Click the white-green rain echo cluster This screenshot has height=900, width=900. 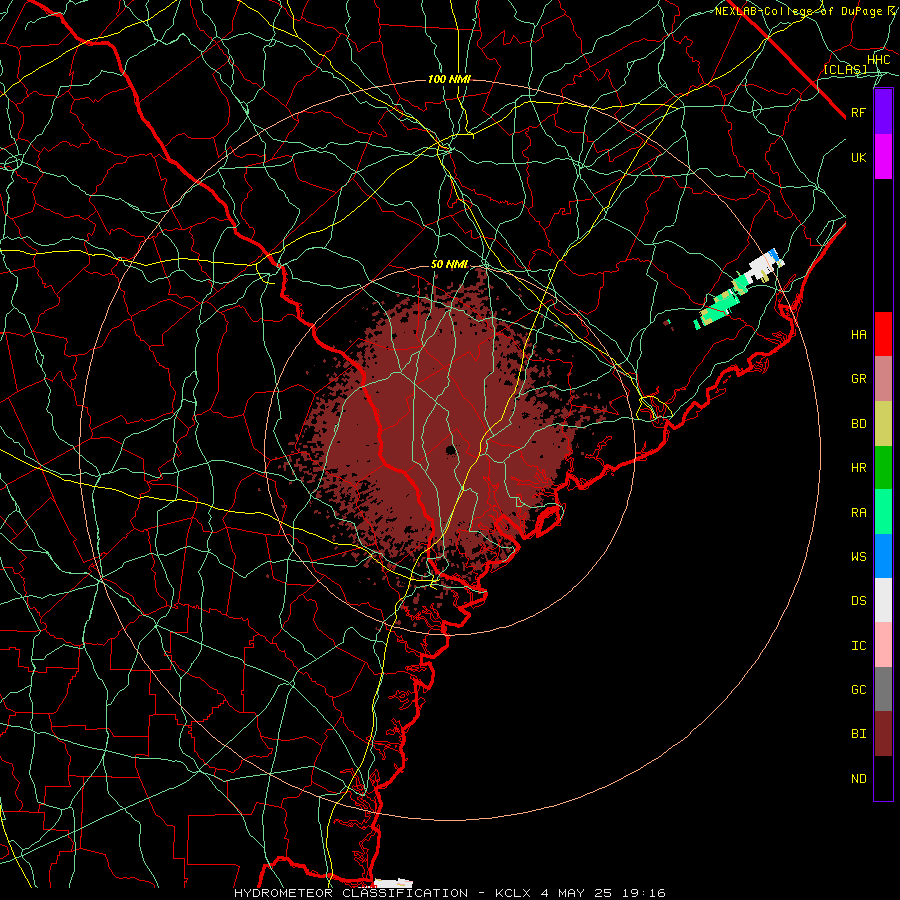739,287
